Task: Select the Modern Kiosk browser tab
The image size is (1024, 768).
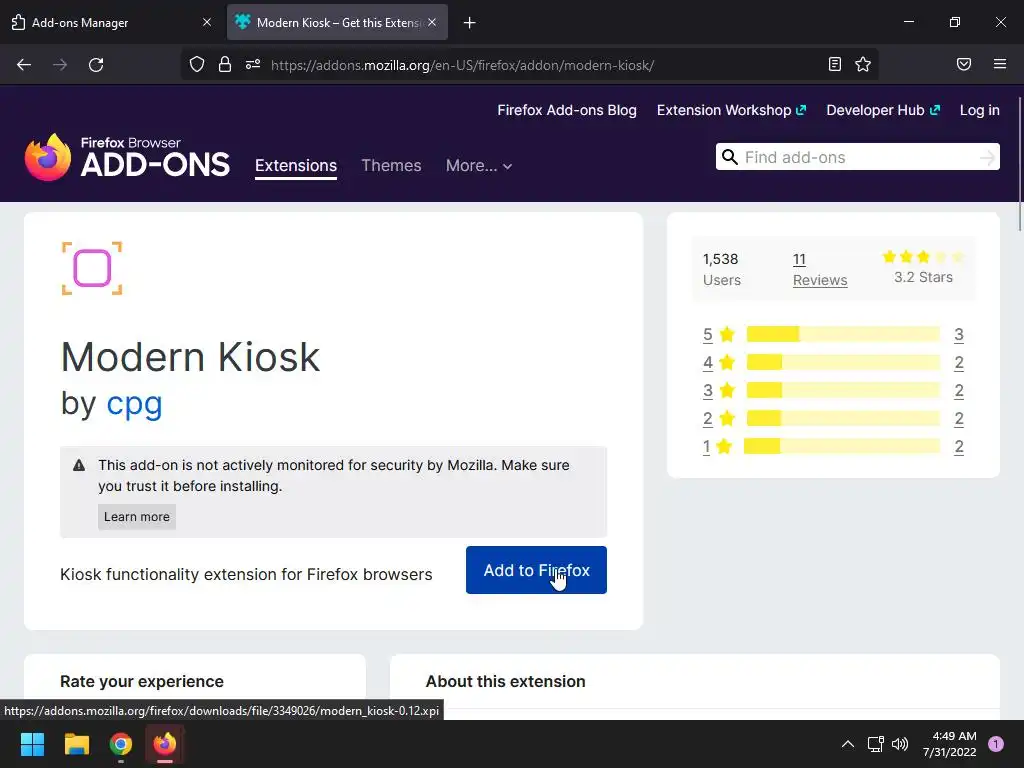Action: click(337, 22)
